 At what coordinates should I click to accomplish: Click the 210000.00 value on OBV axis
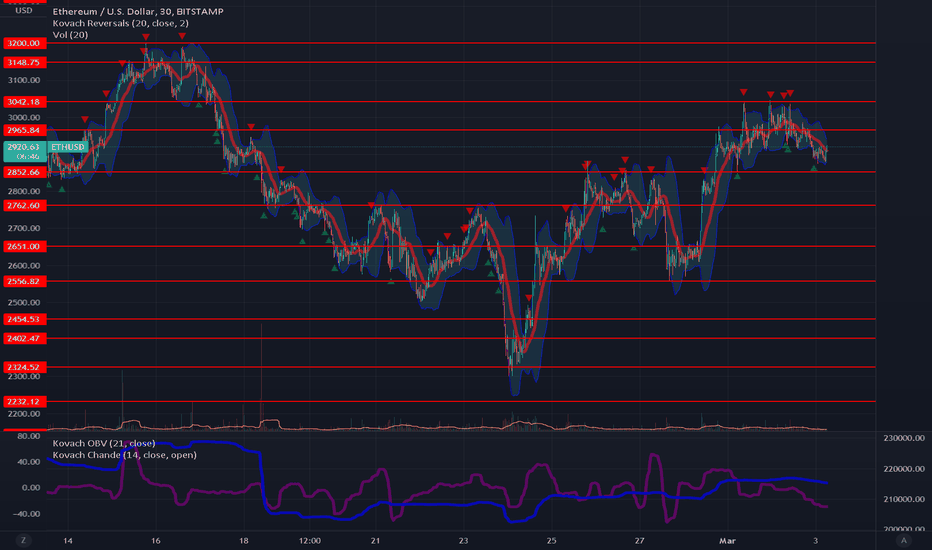click(x=903, y=499)
